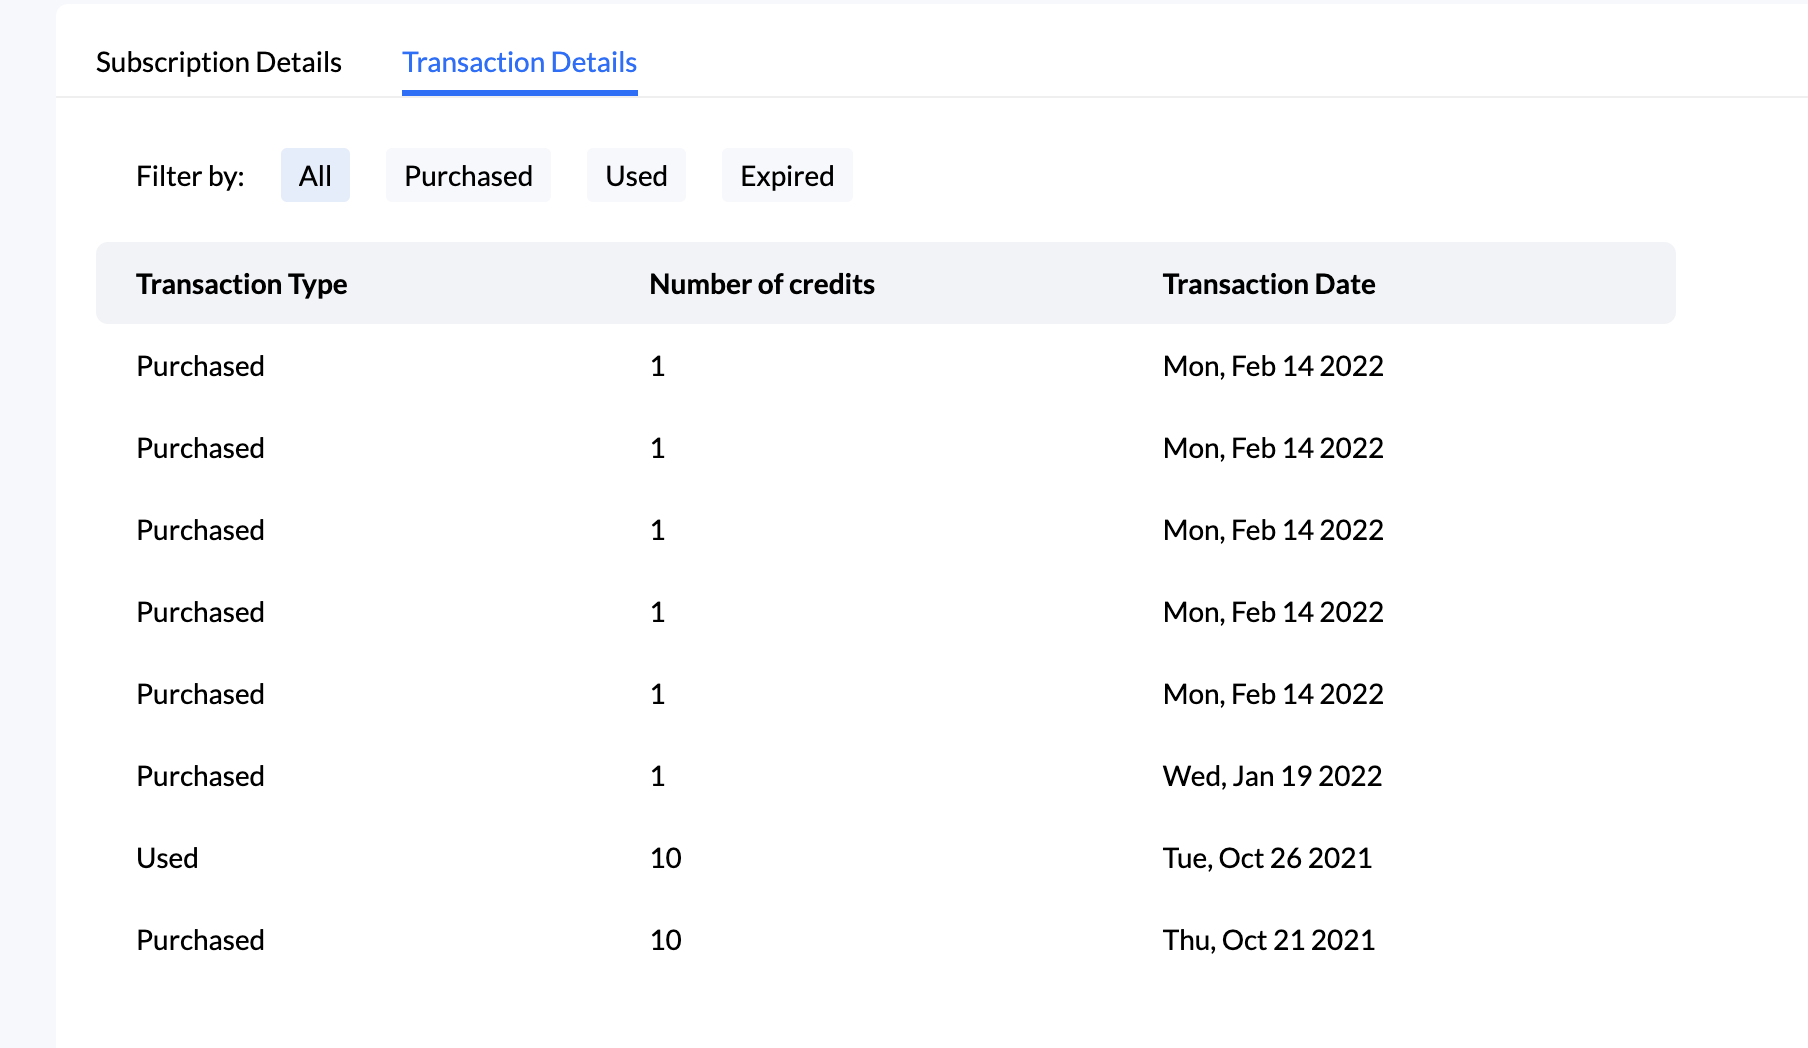
Task: Click the transaction dated Wed, Jan 19 2022
Action: click(x=1272, y=775)
